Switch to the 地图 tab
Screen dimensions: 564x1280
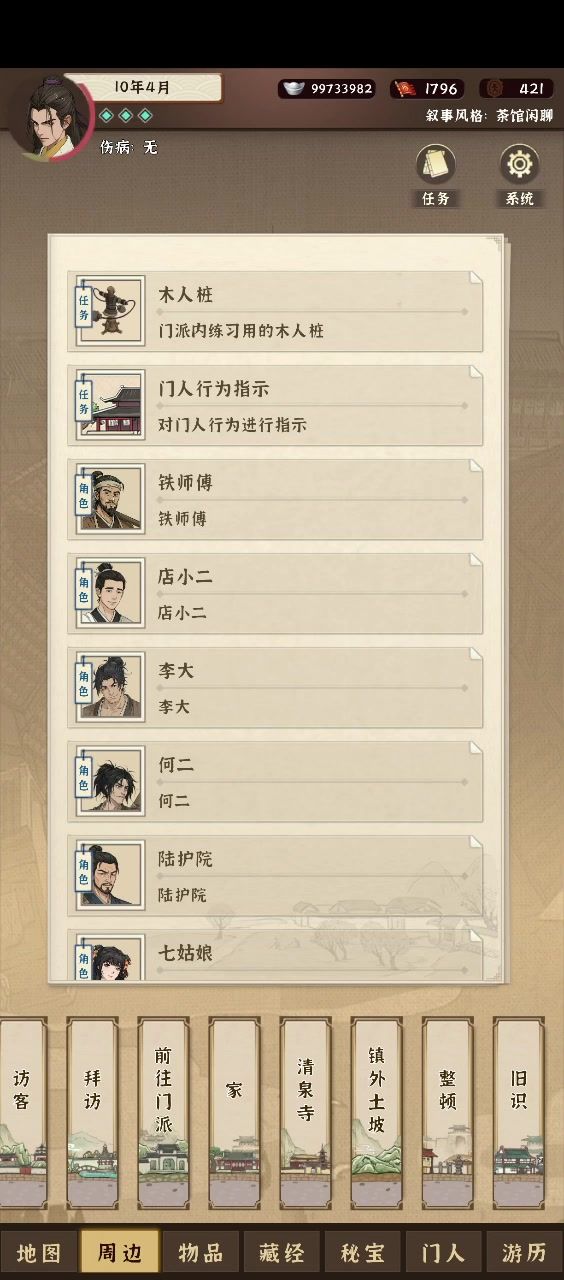[x=39, y=1253]
